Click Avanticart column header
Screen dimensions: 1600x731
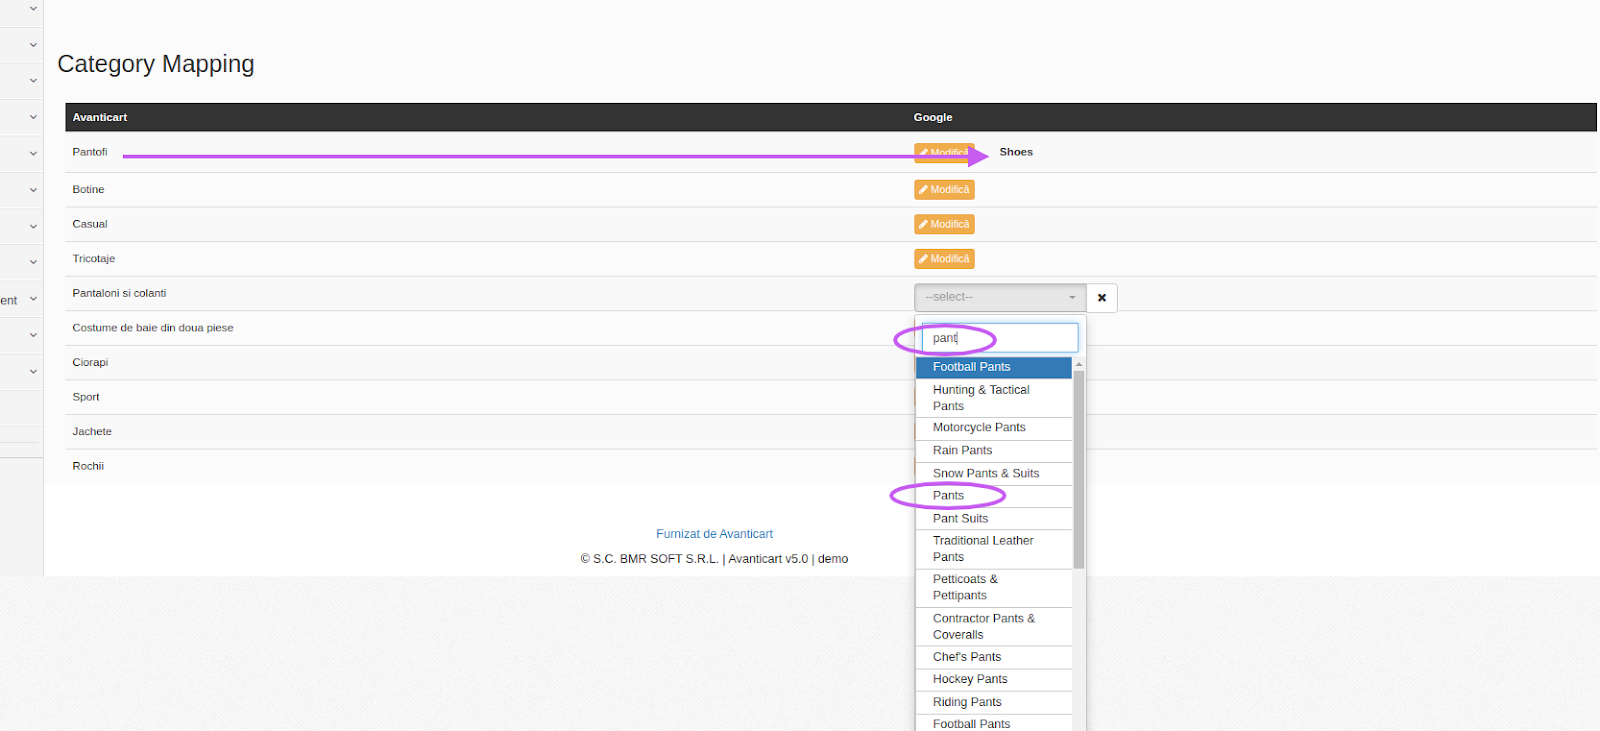tap(100, 117)
